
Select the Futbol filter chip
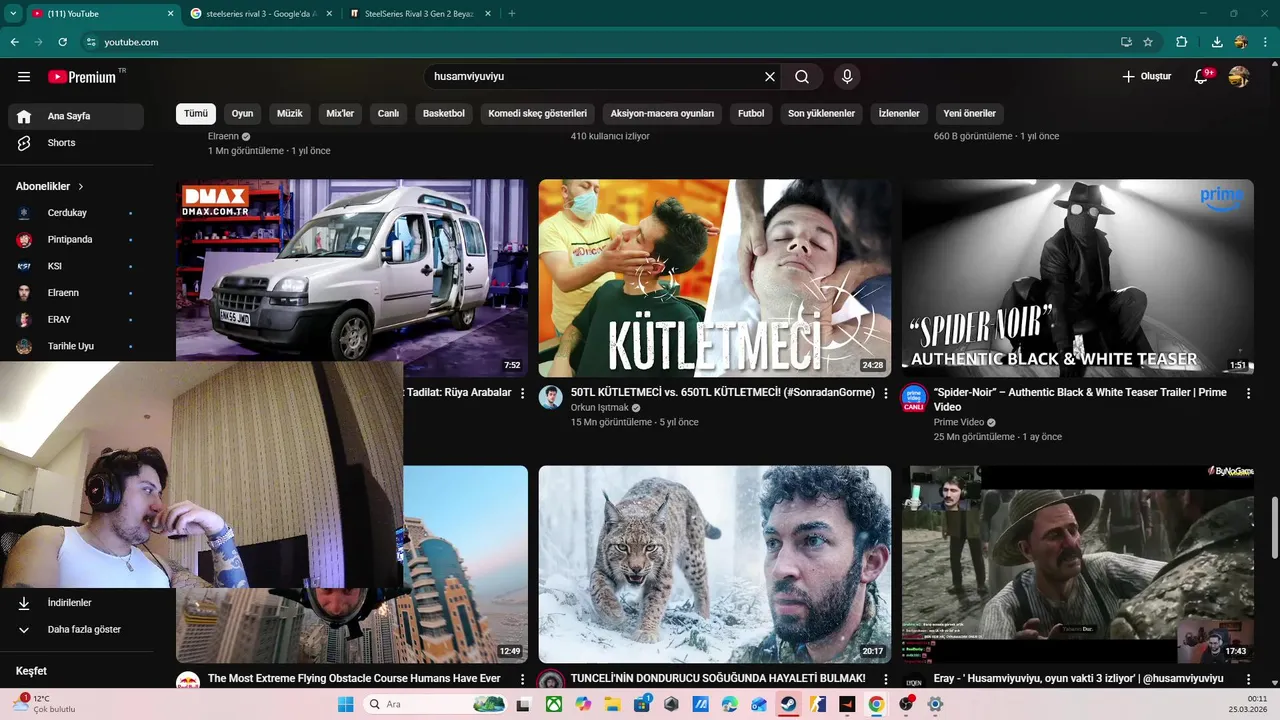pyautogui.click(x=751, y=114)
